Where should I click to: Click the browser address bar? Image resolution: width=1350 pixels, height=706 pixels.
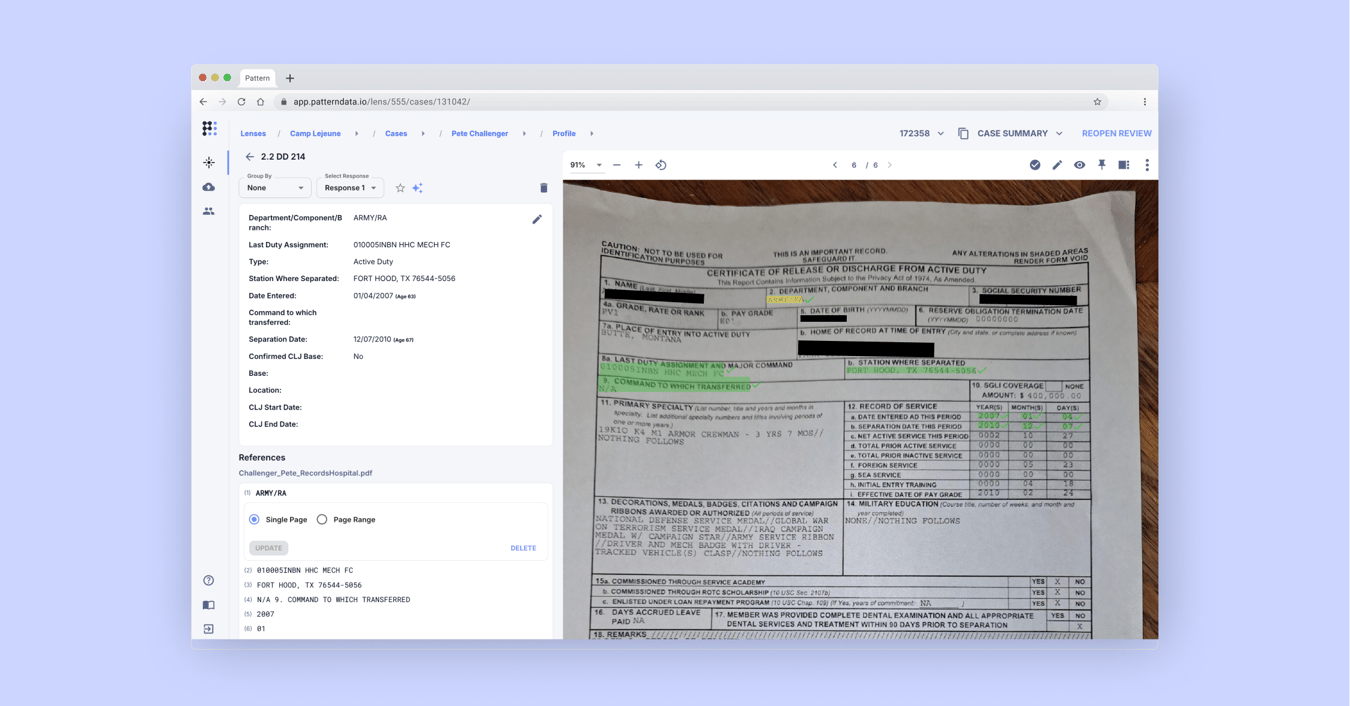pyautogui.click(x=690, y=102)
